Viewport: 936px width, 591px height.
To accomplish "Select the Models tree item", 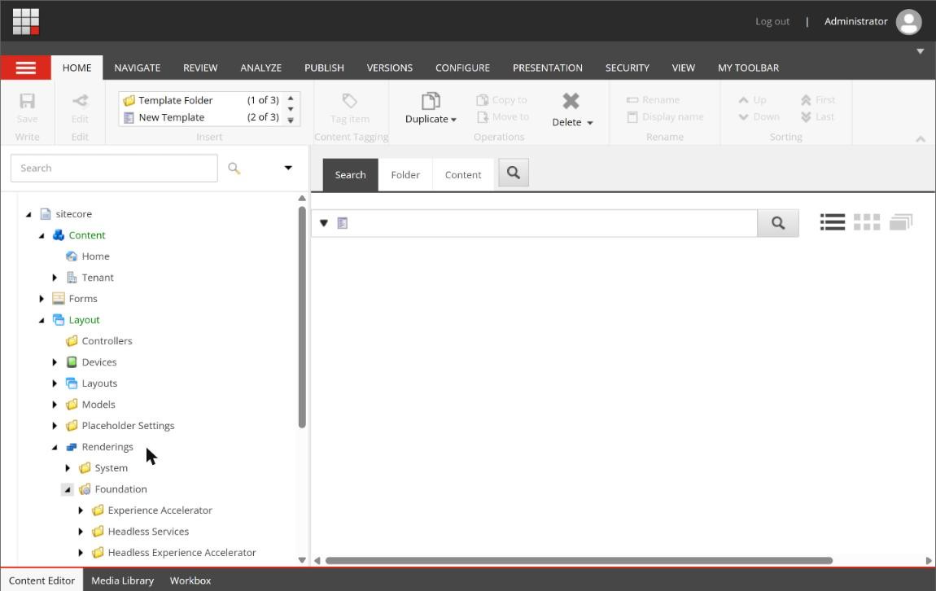I will click(x=98, y=404).
